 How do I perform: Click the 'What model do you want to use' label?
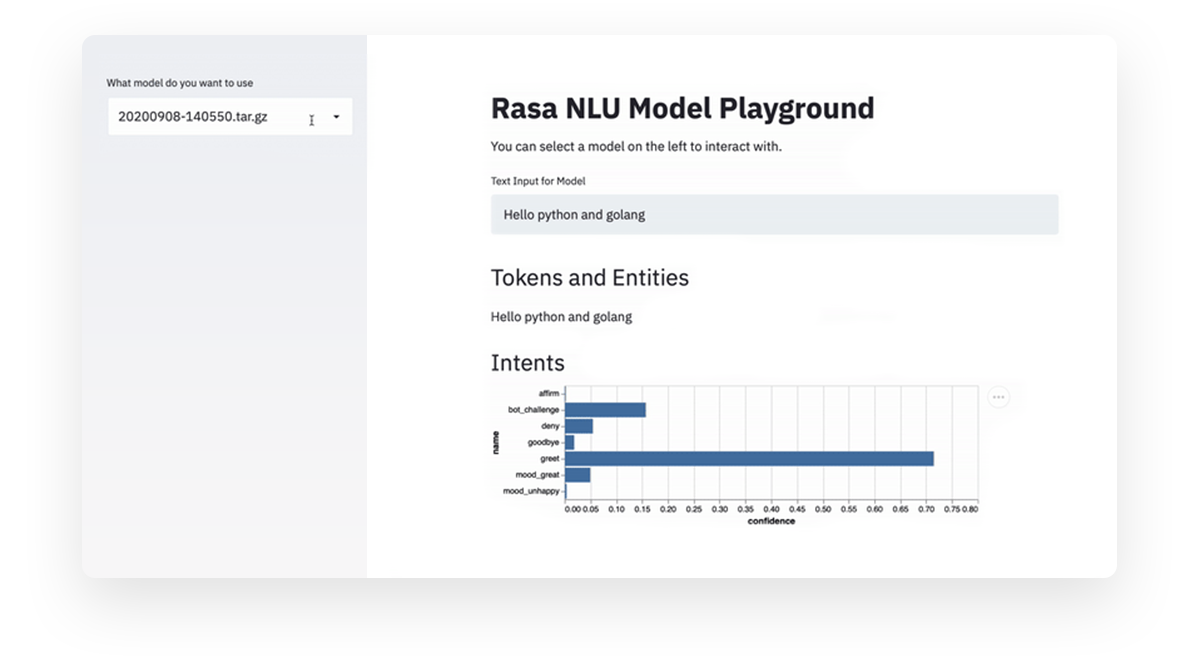[180, 83]
